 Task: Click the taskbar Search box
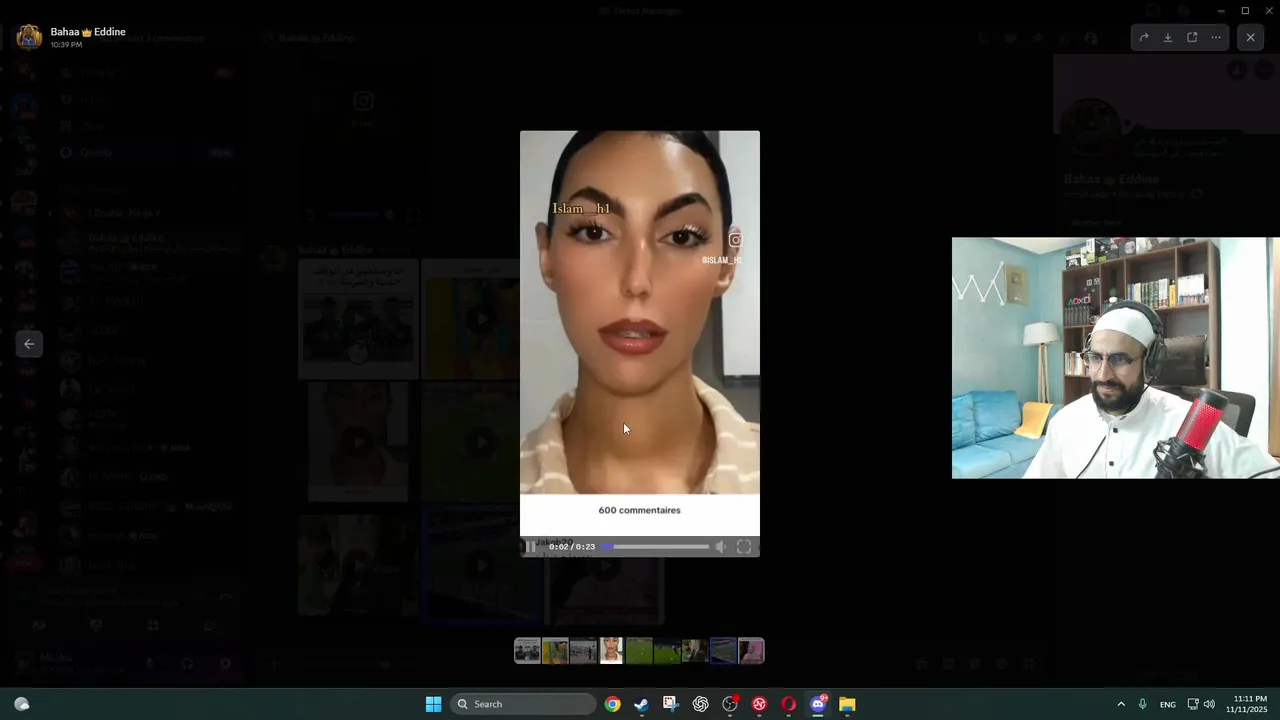pos(523,704)
